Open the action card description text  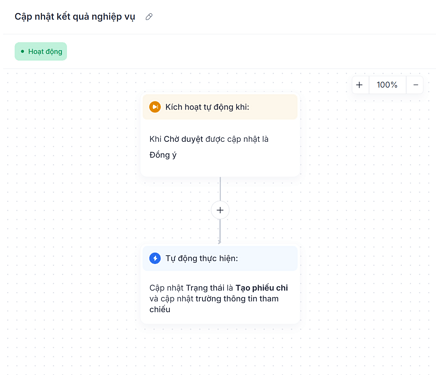[219, 299]
